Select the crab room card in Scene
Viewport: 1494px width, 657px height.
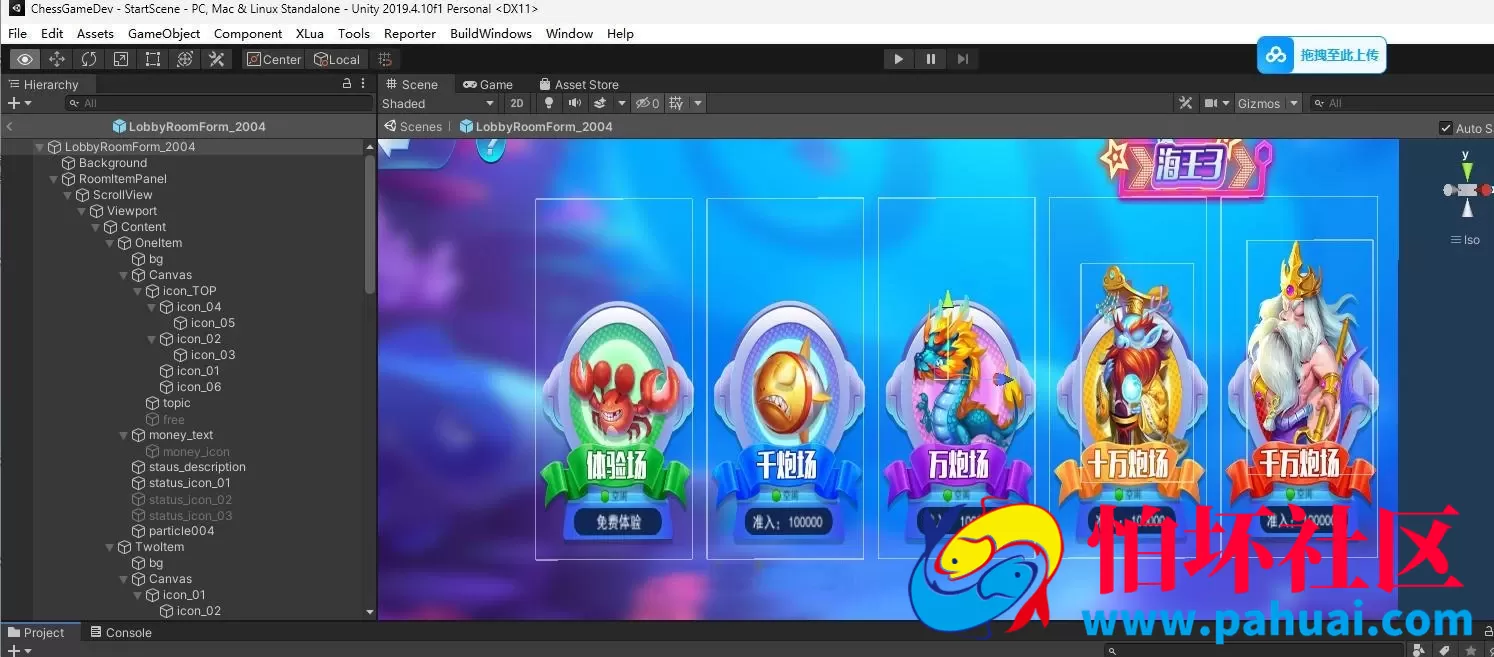614,378
